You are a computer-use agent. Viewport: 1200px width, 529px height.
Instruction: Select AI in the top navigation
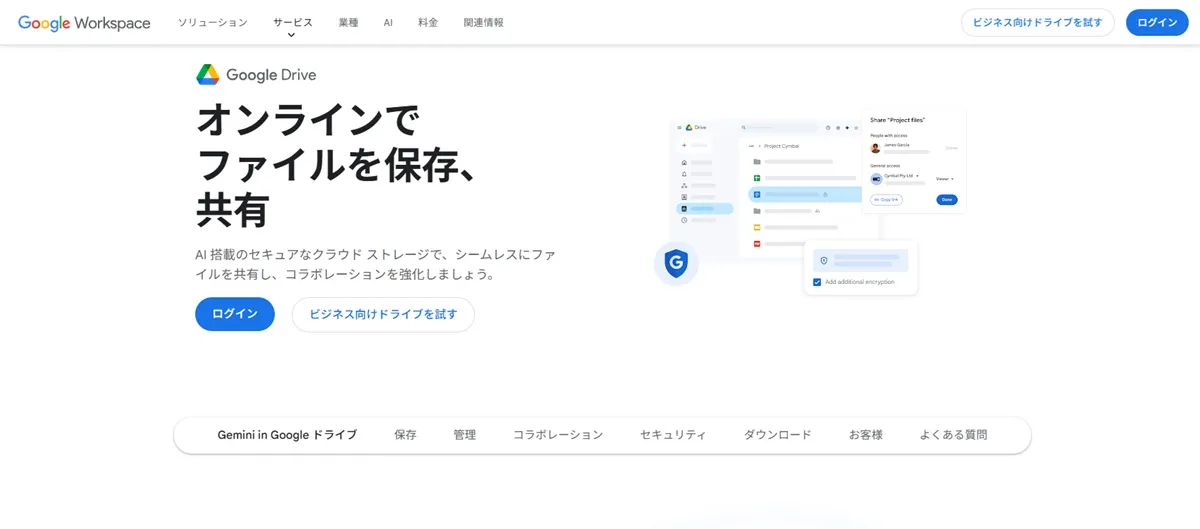click(x=388, y=22)
